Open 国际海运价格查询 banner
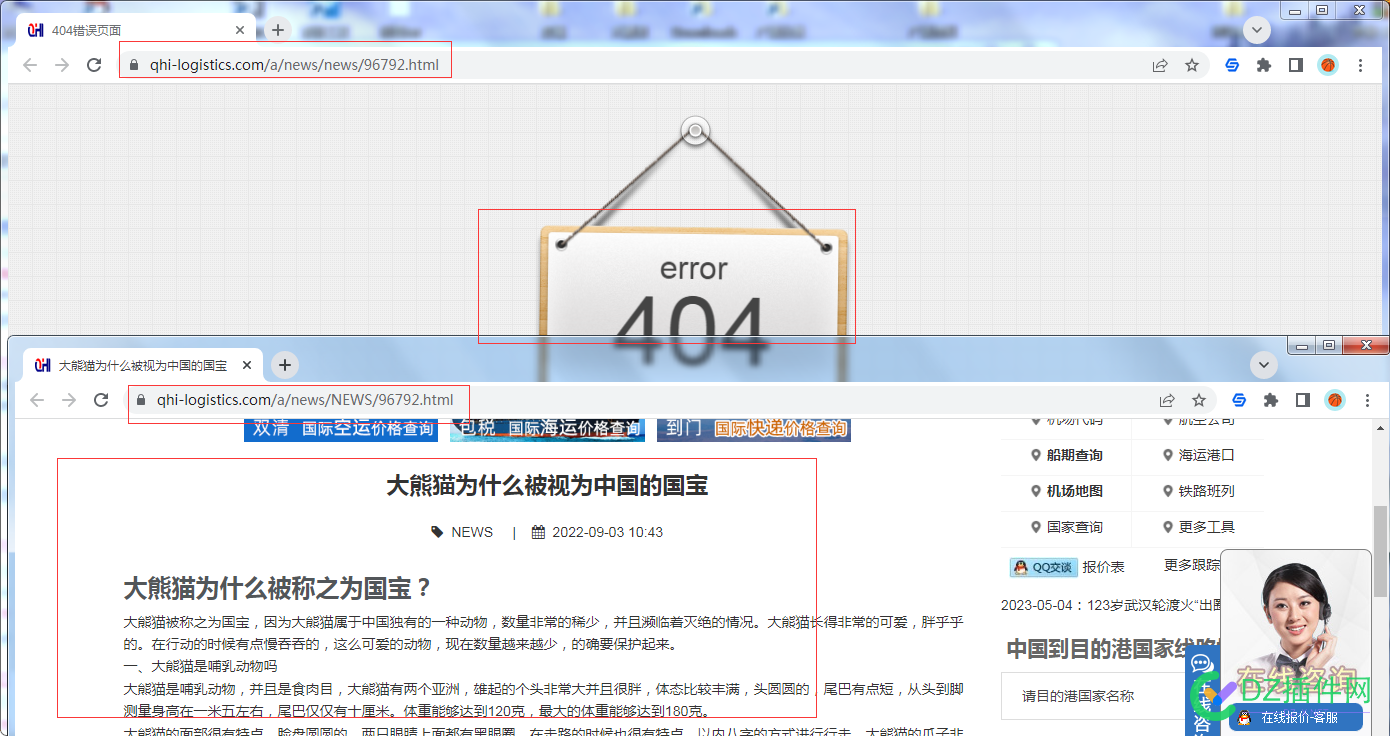Screen dimensions: 1390x736 (x=548, y=429)
